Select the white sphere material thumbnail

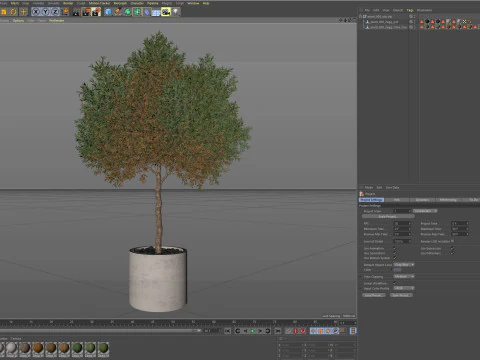point(12,349)
